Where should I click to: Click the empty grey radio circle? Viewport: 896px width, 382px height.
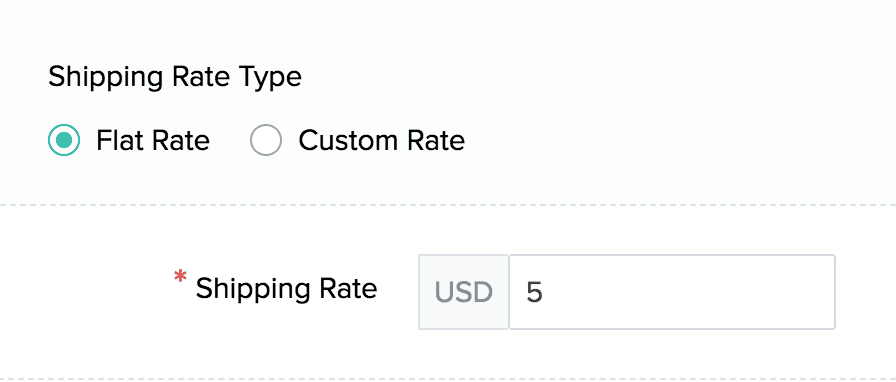(266, 140)
